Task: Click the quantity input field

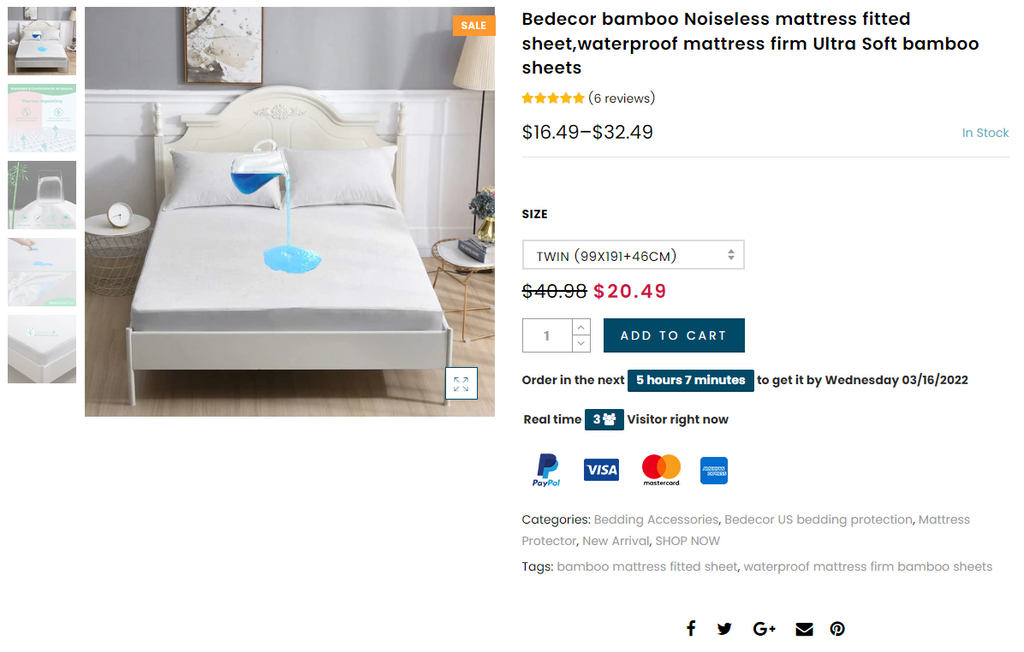Action: pyautogui.click(x=547, y=336)
